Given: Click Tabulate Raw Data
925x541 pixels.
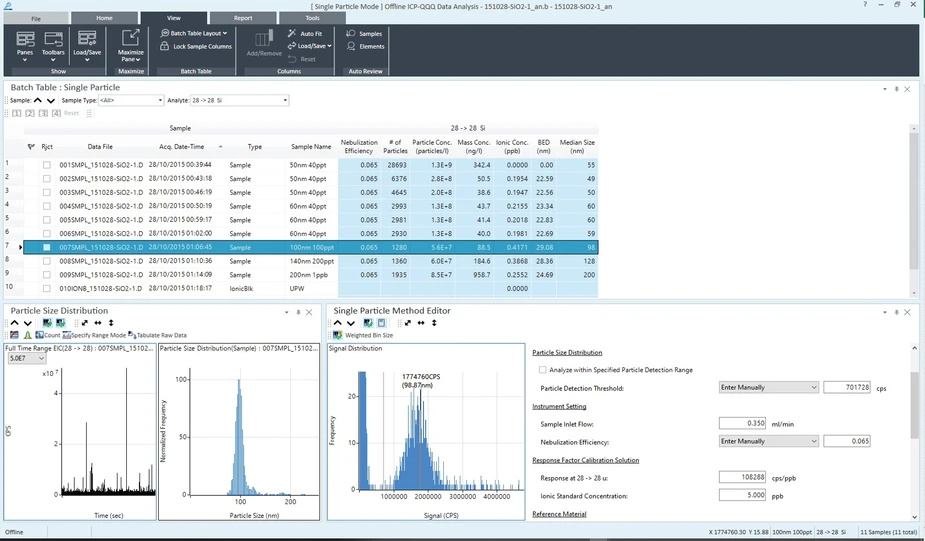Looking at the screenshot, I should point(157,335).
